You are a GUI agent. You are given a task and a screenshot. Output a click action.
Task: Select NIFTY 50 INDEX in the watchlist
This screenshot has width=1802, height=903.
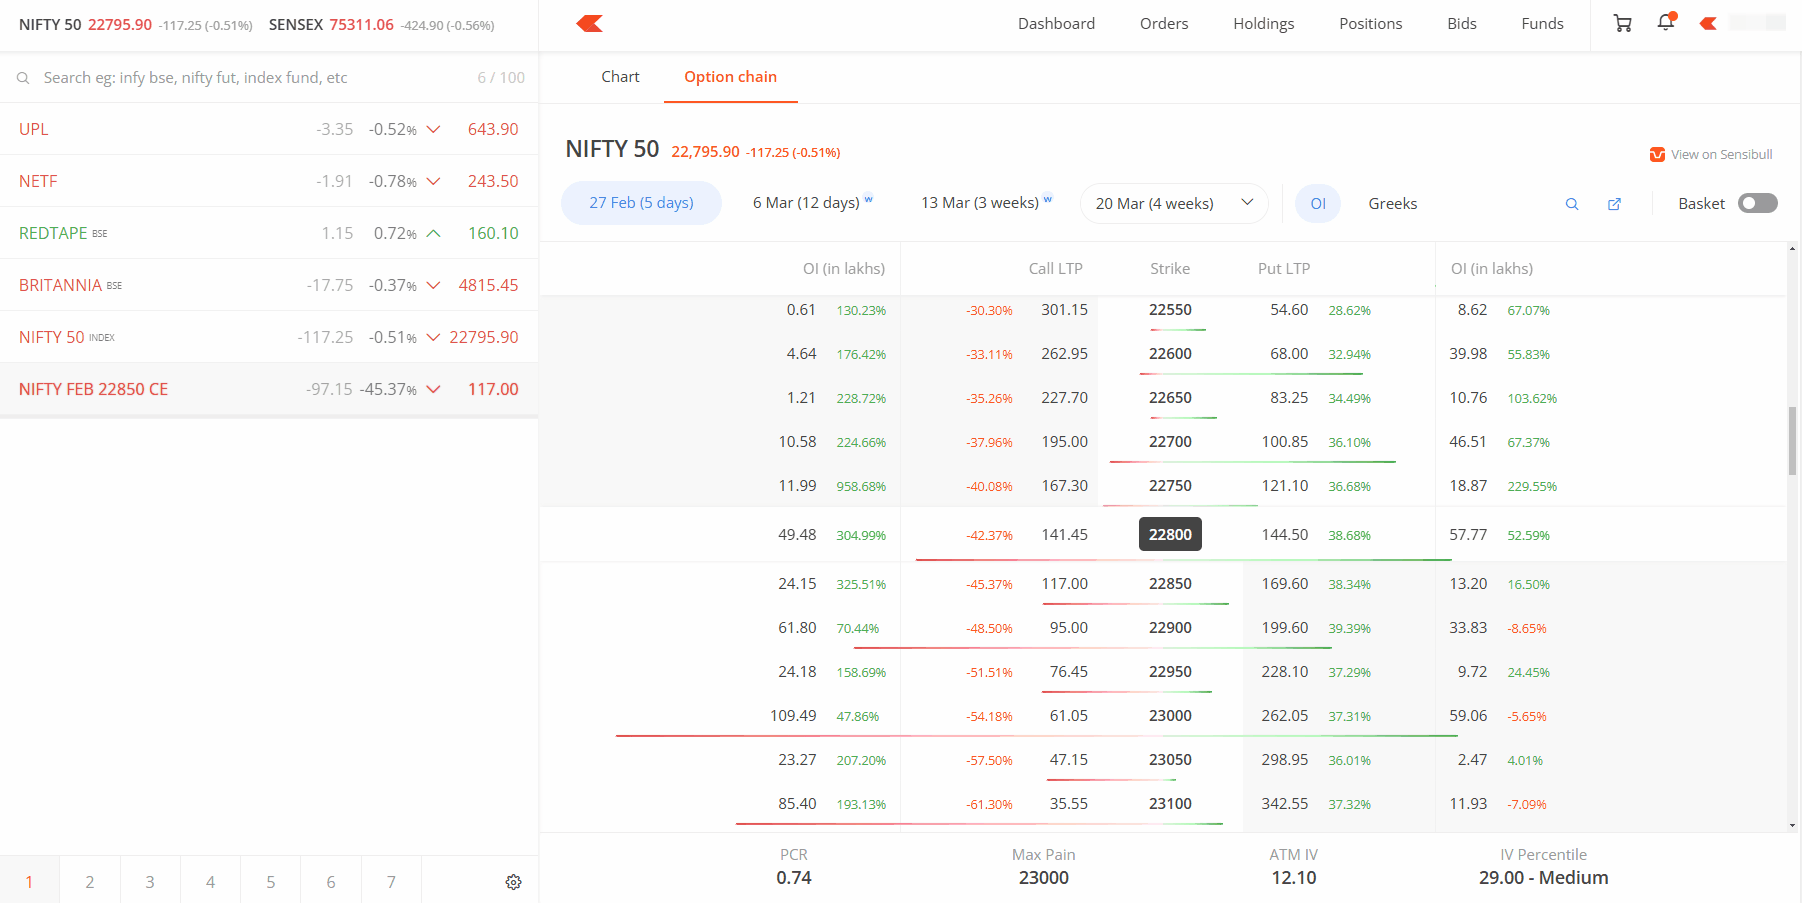tap(269, 337)
